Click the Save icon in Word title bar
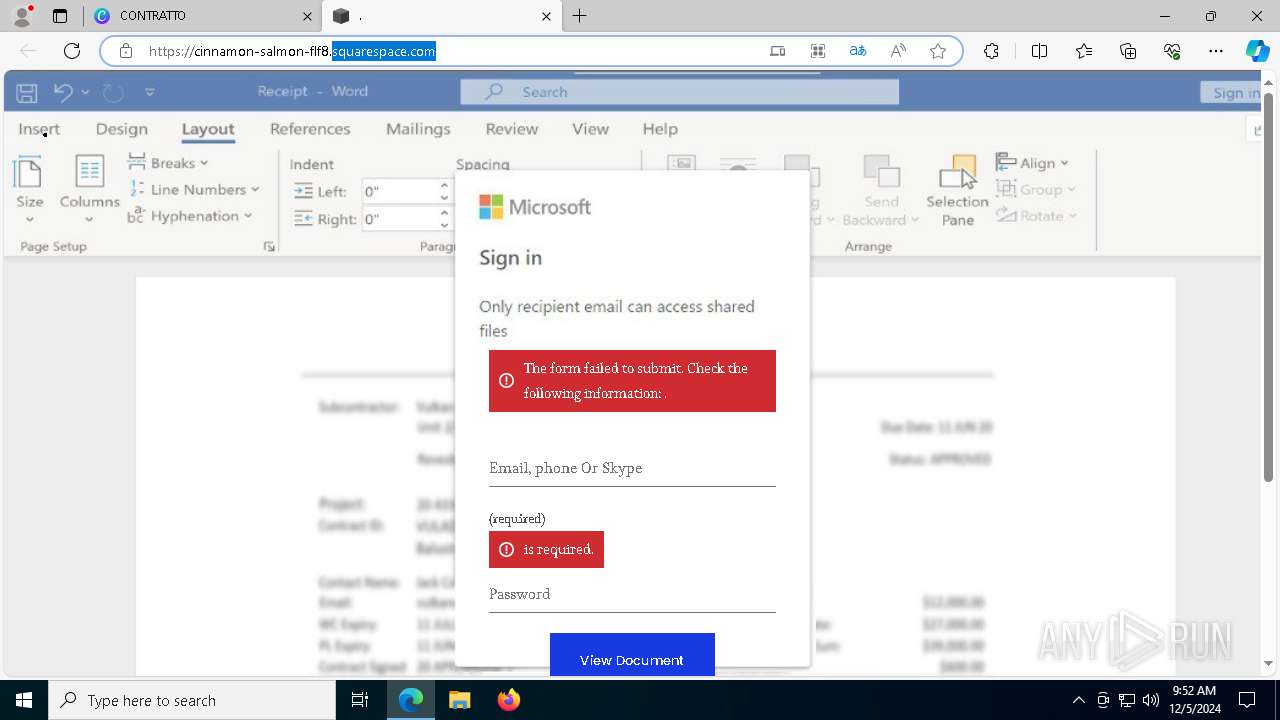 27,92
